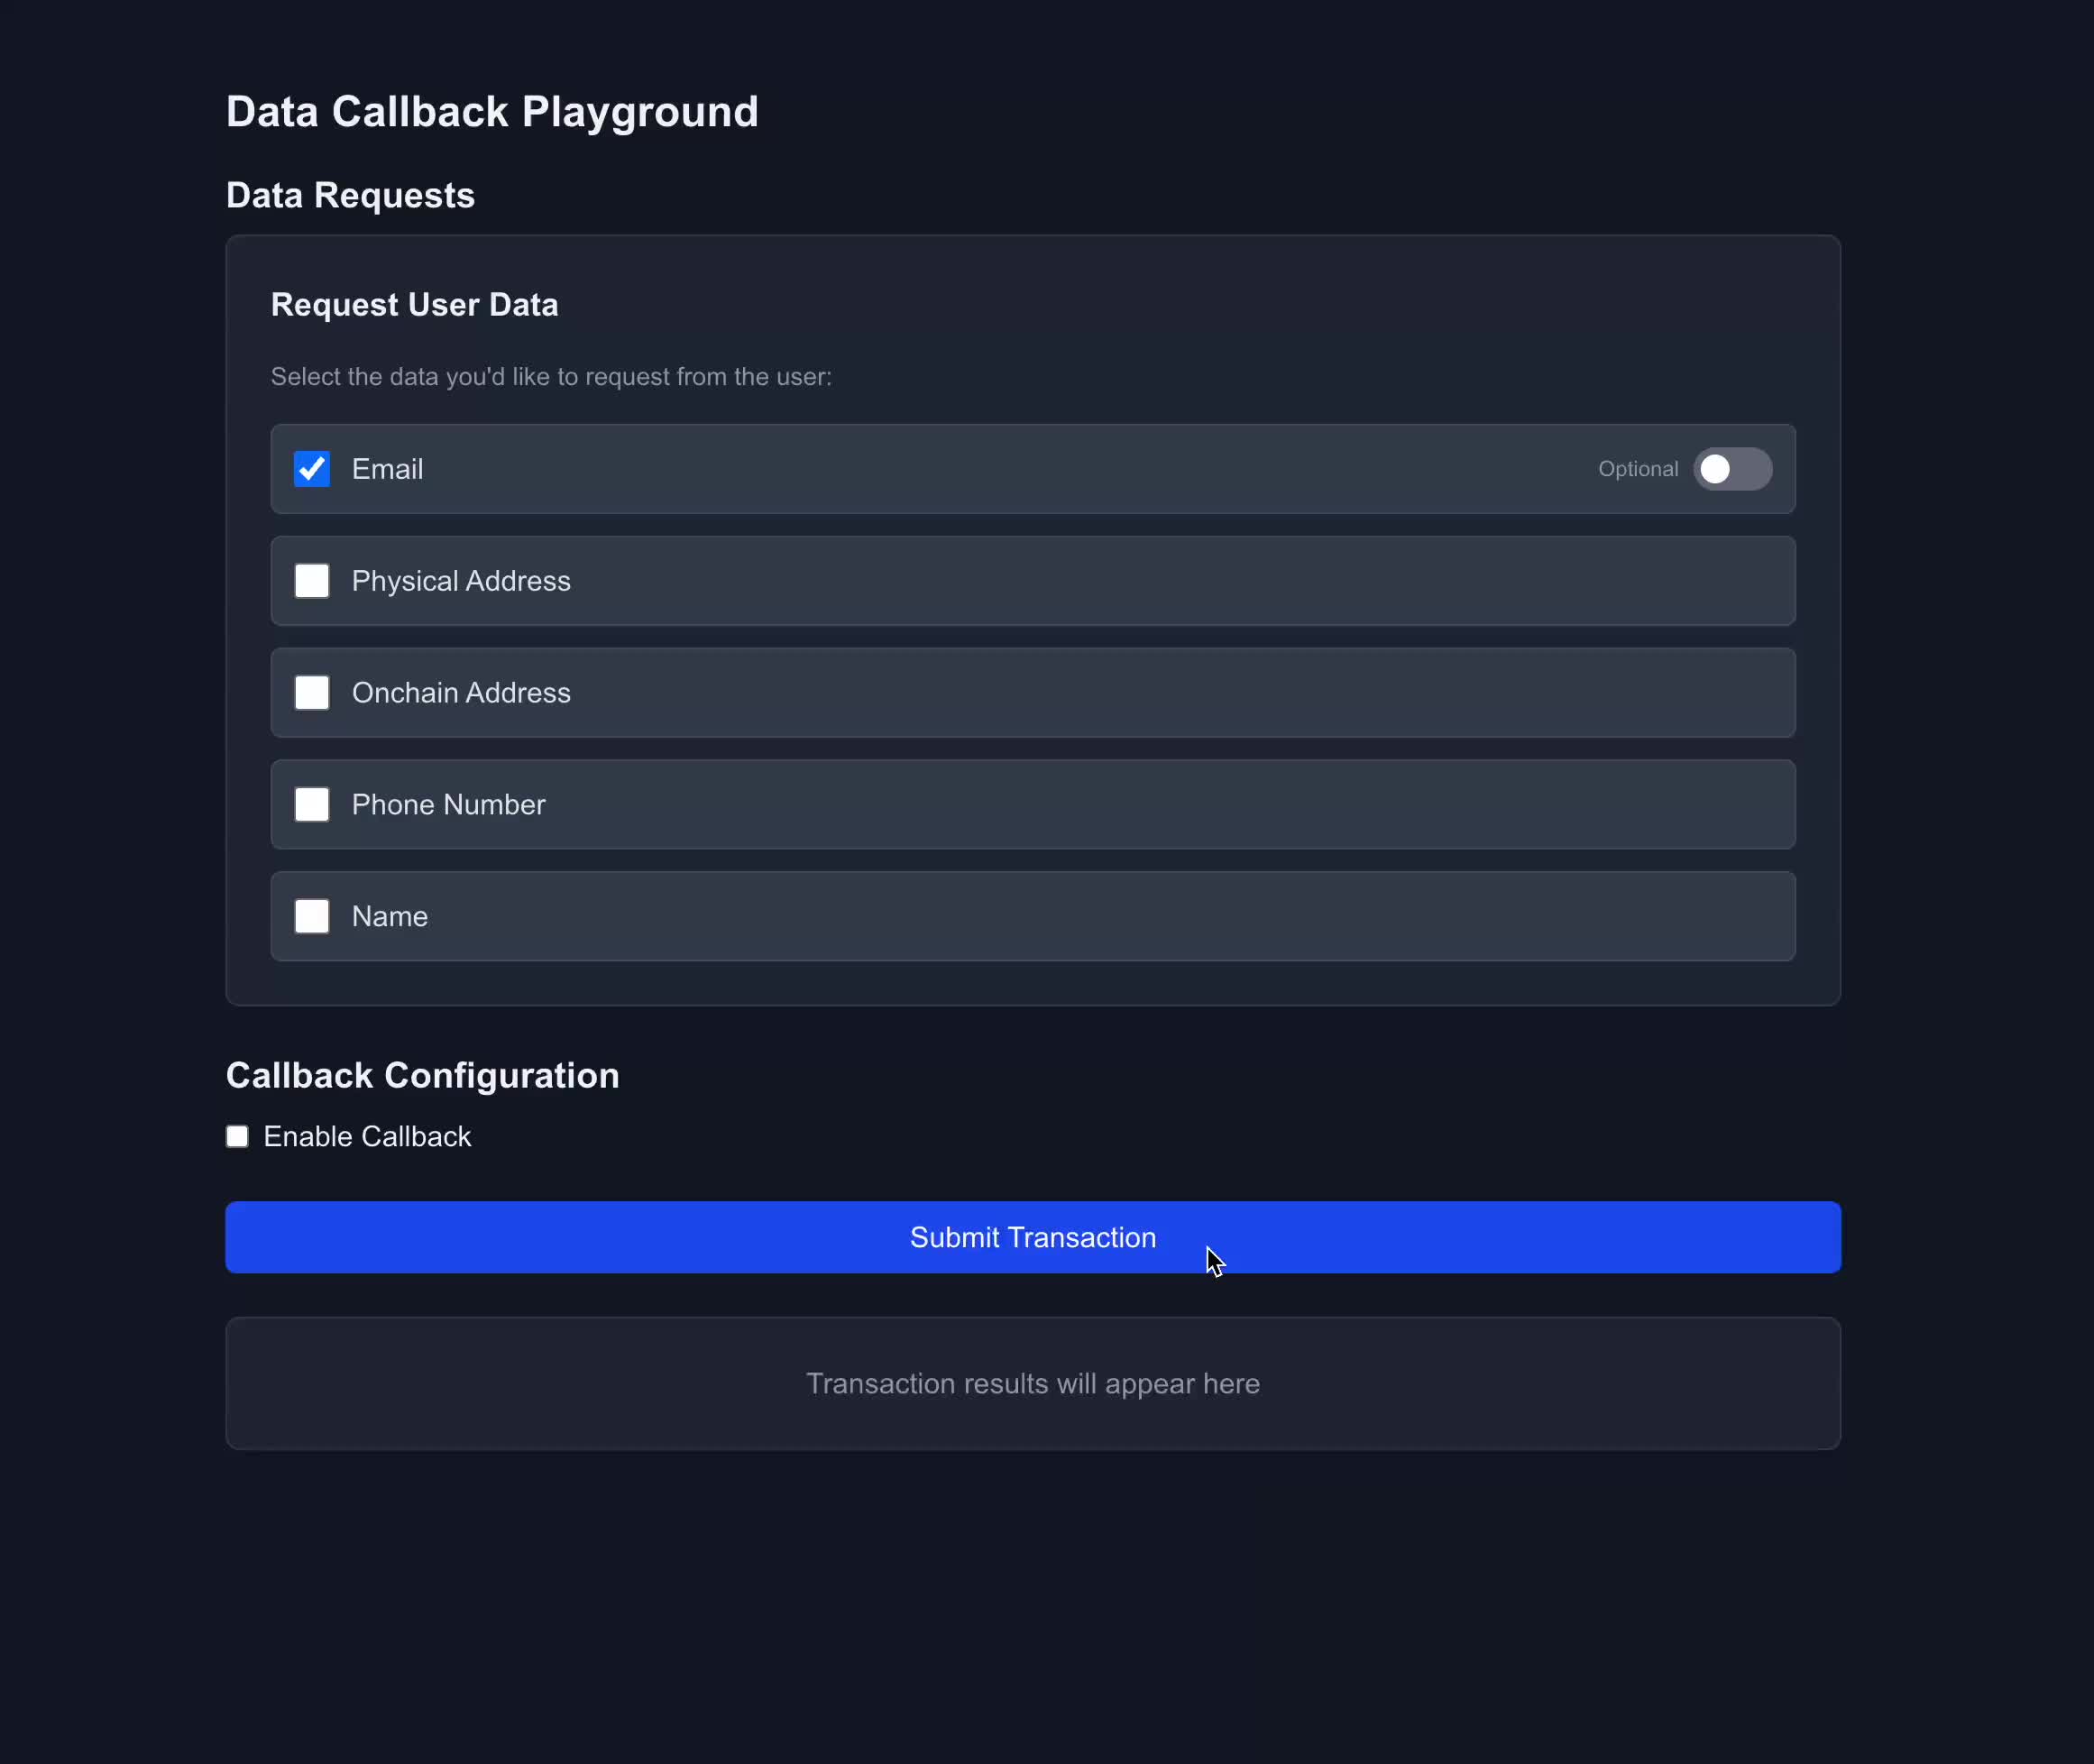2094x1764 pixels.
Task: Click the Optional label beside the switch
Action: click(1637, 469)
